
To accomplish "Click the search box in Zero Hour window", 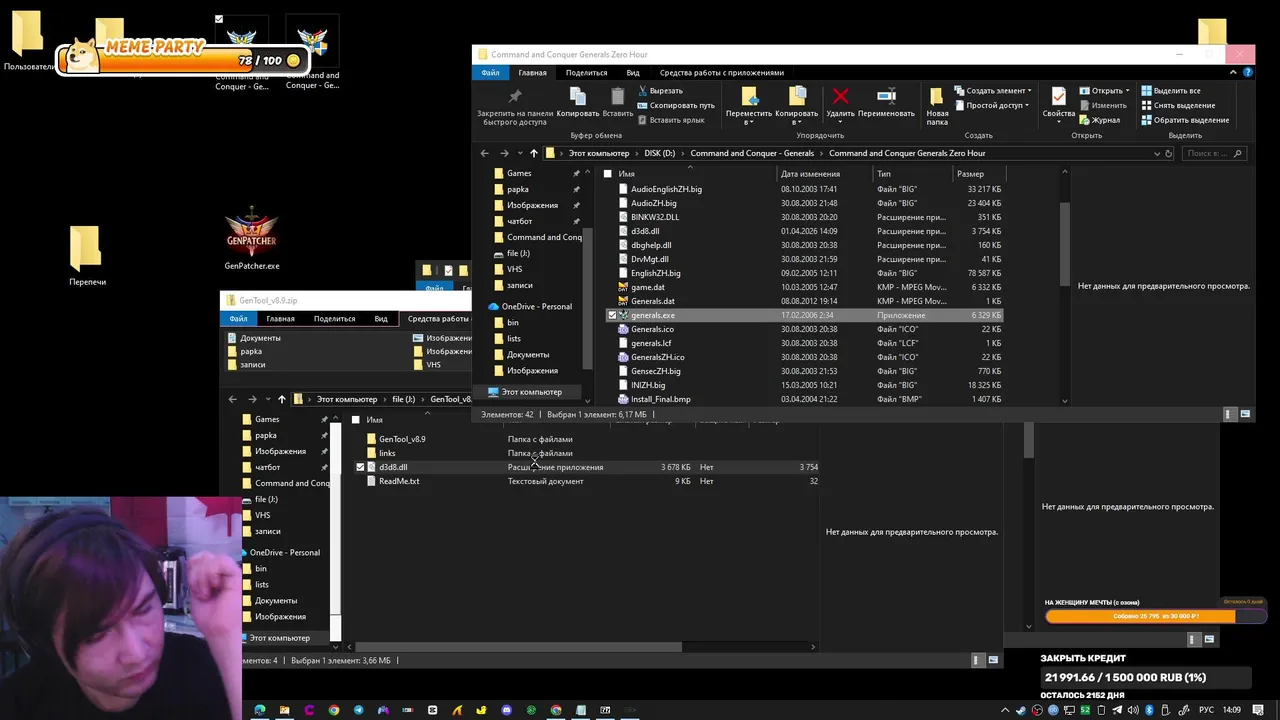I will (x=1212, y=153).
